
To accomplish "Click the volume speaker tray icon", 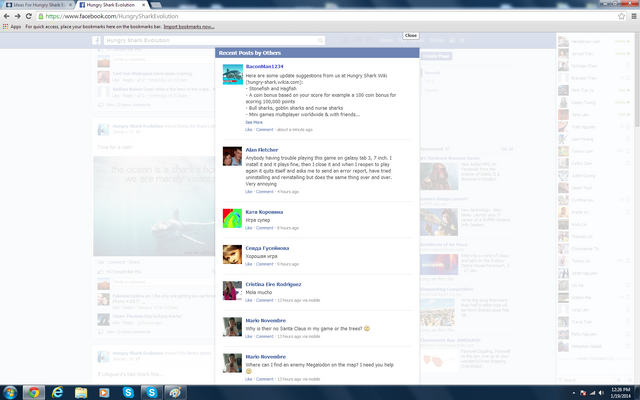I will pyautogui.click(x=601, y=393).
